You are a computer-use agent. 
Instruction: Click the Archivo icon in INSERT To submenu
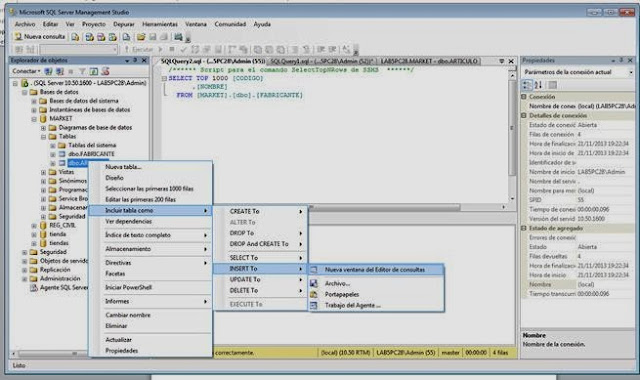[313, 283]
